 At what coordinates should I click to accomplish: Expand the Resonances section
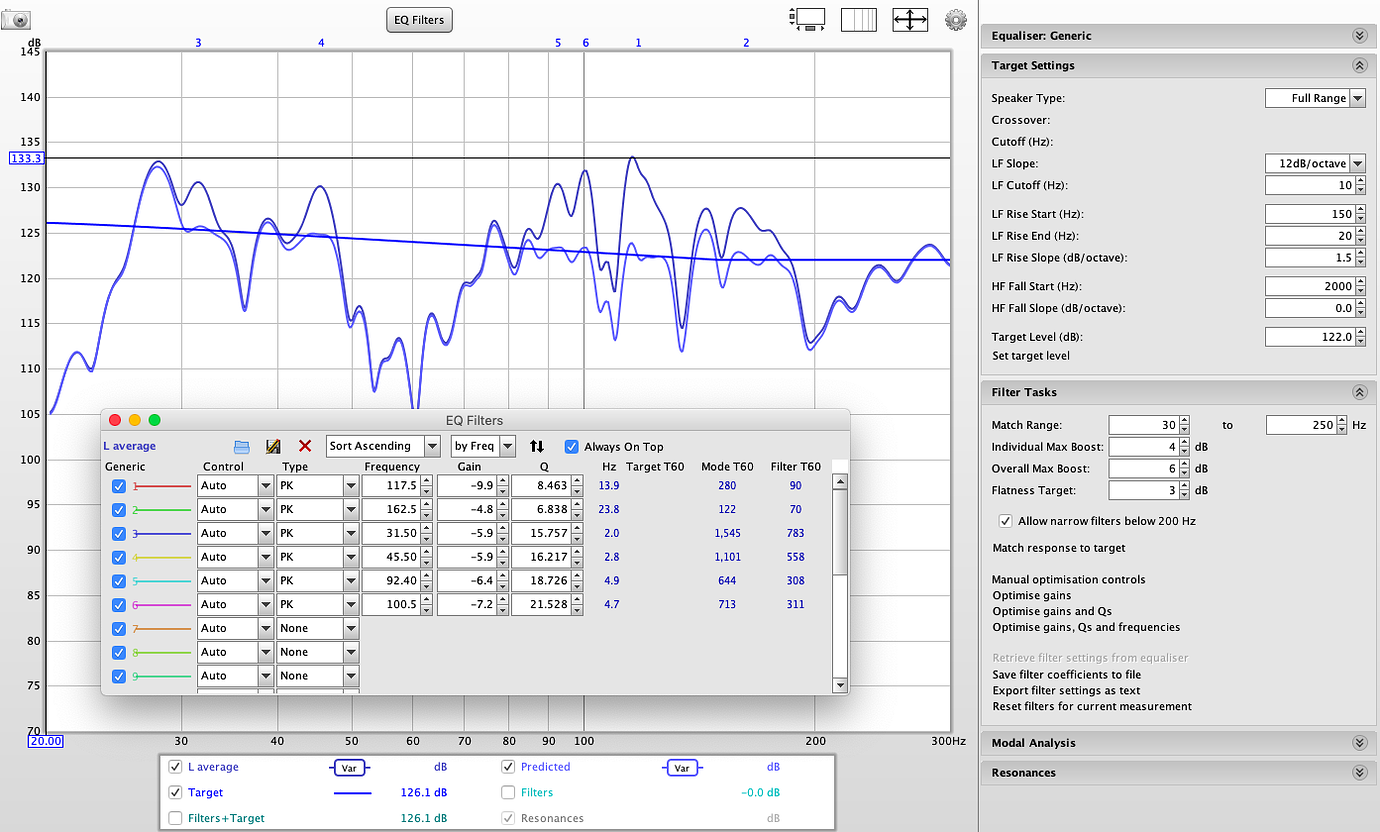coord(1359,772)
